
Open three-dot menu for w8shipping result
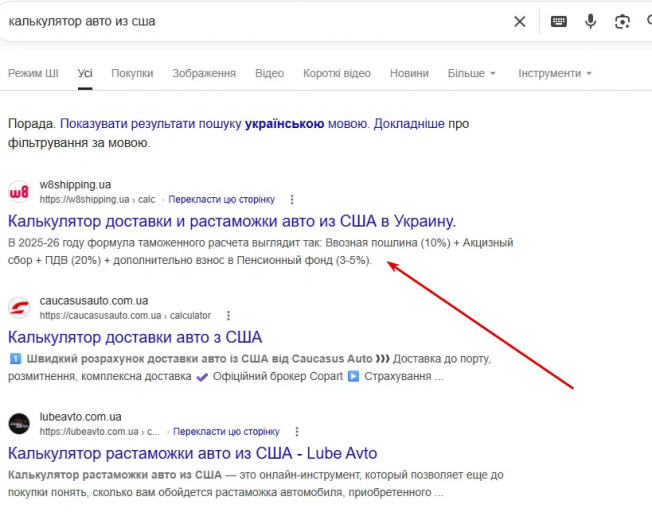(x=292, y=200)
